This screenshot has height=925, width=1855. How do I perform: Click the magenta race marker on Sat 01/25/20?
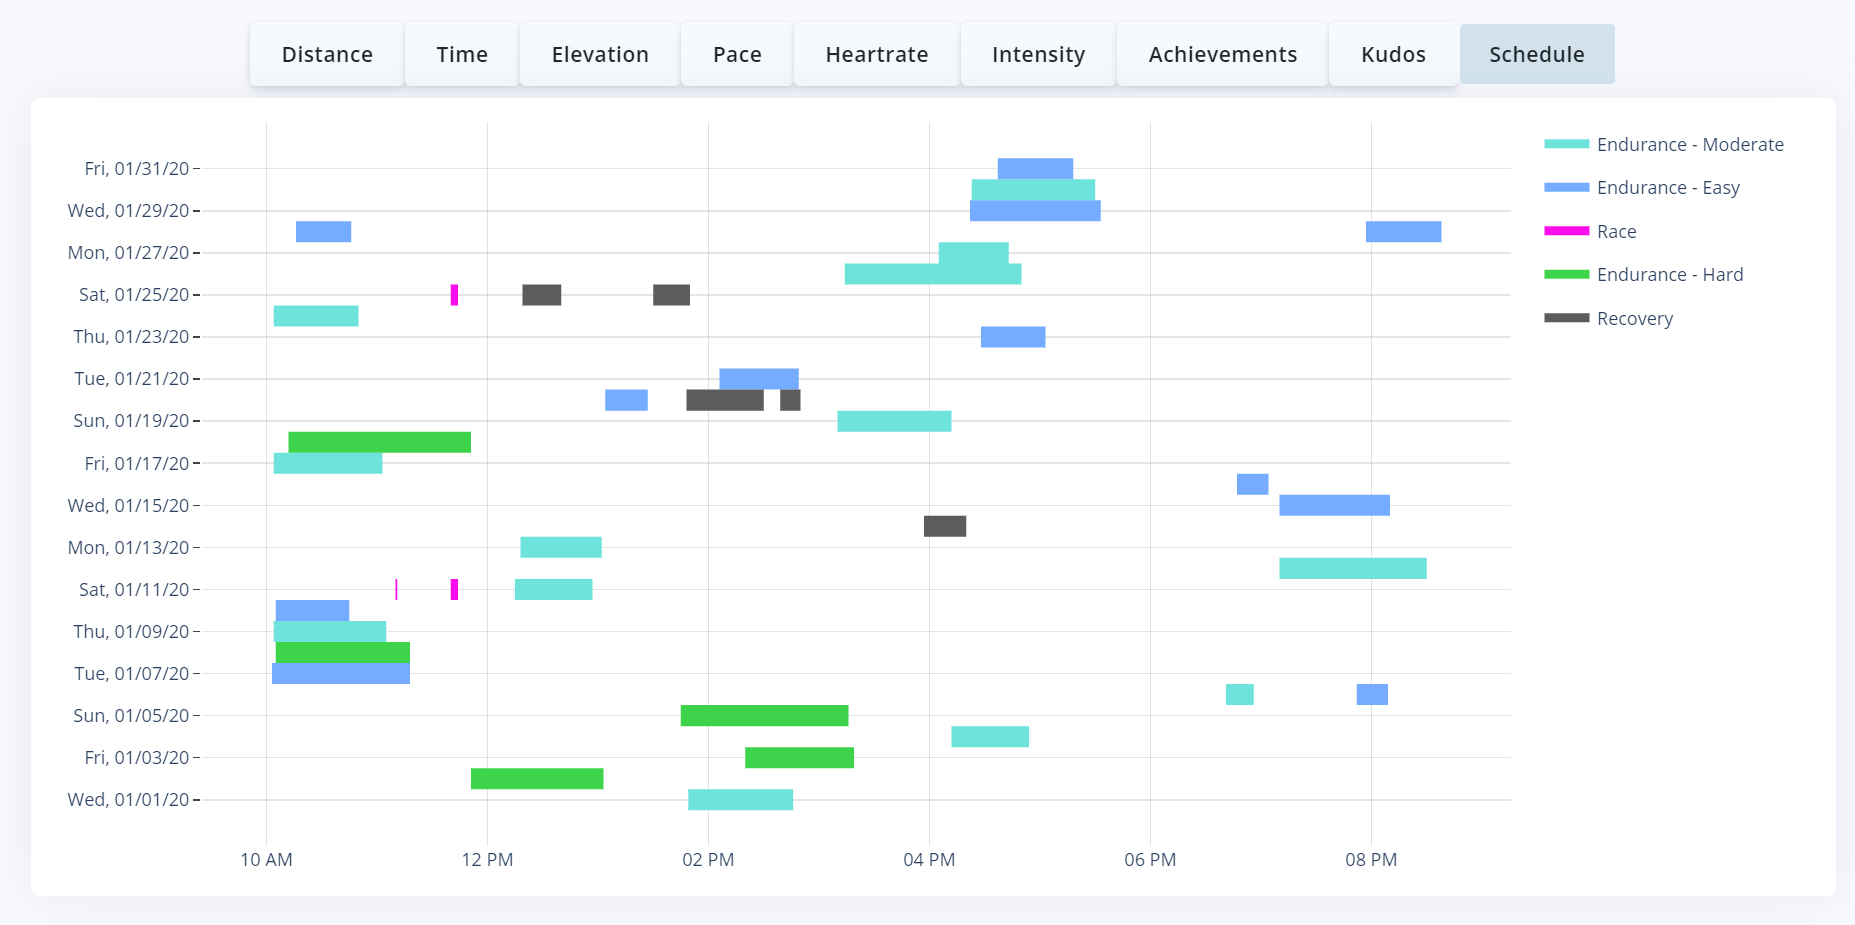tap(454, 295)
